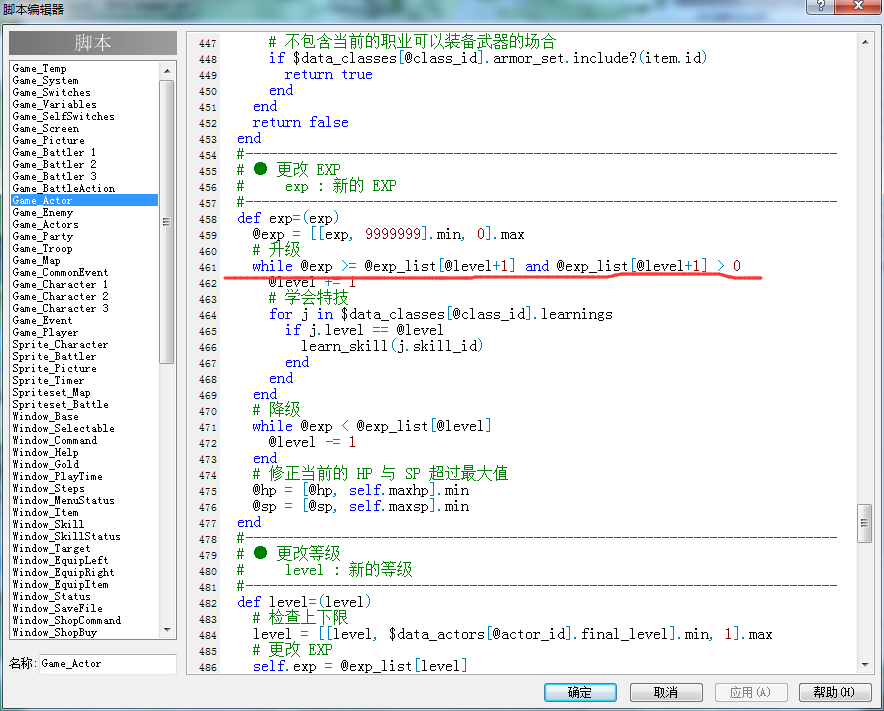Open the Game_Map script
Viewport: 884px width, 711px height.
pos(37,260)
